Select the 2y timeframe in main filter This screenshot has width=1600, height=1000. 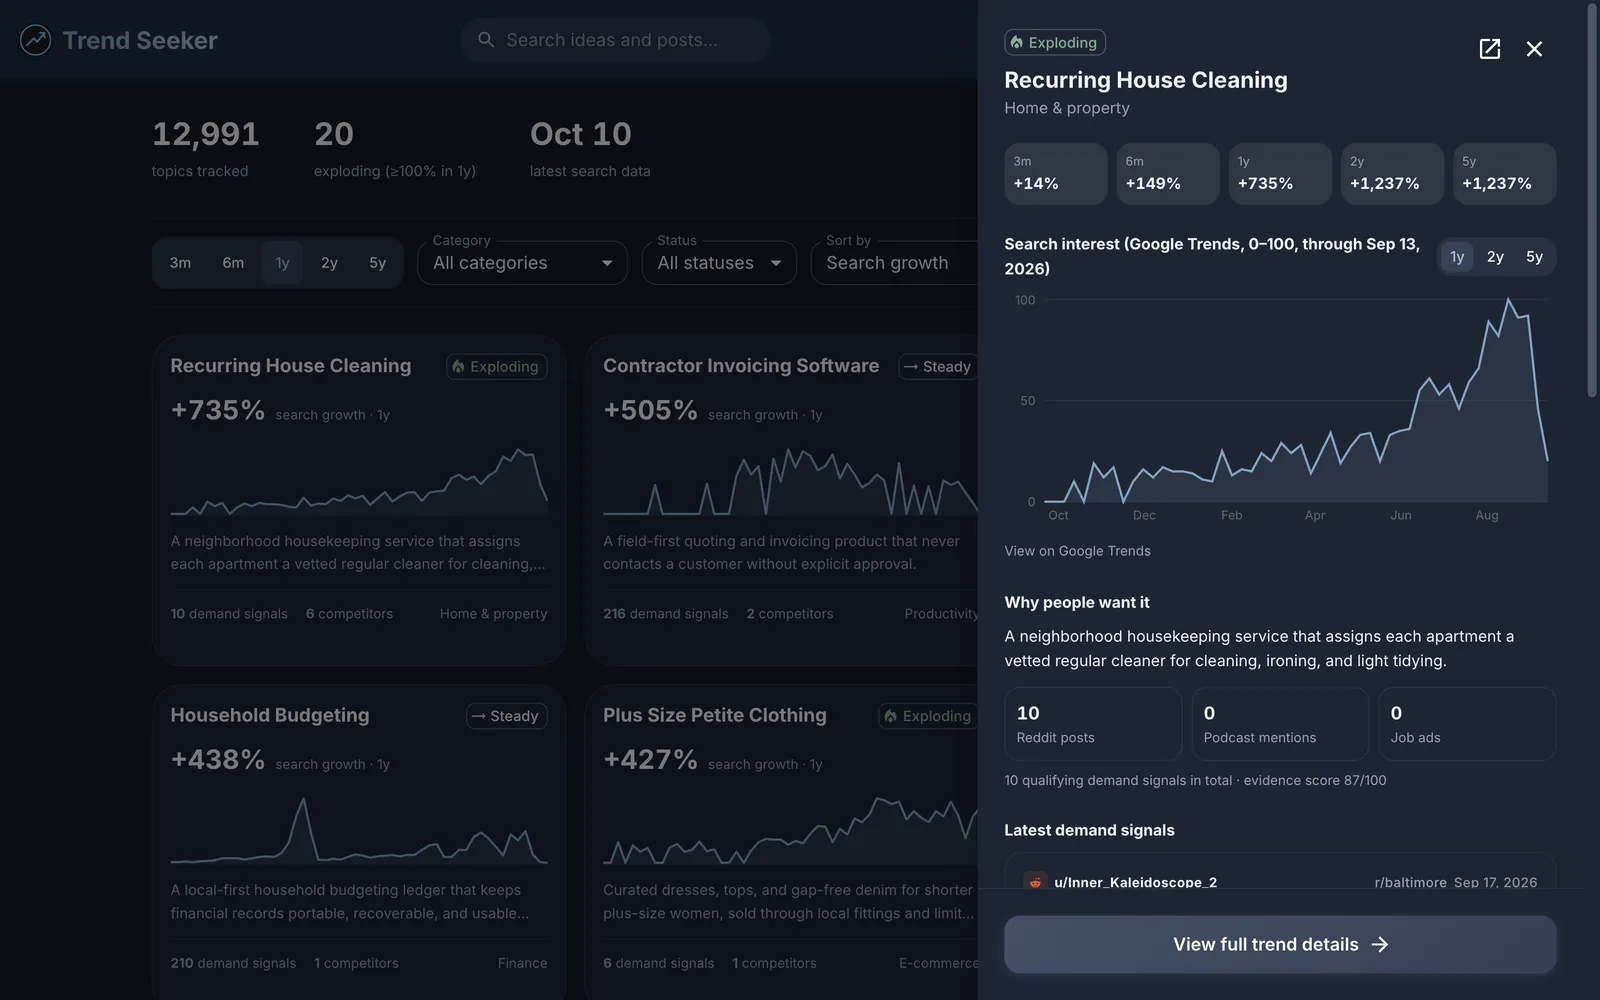(x=329, y=263)
